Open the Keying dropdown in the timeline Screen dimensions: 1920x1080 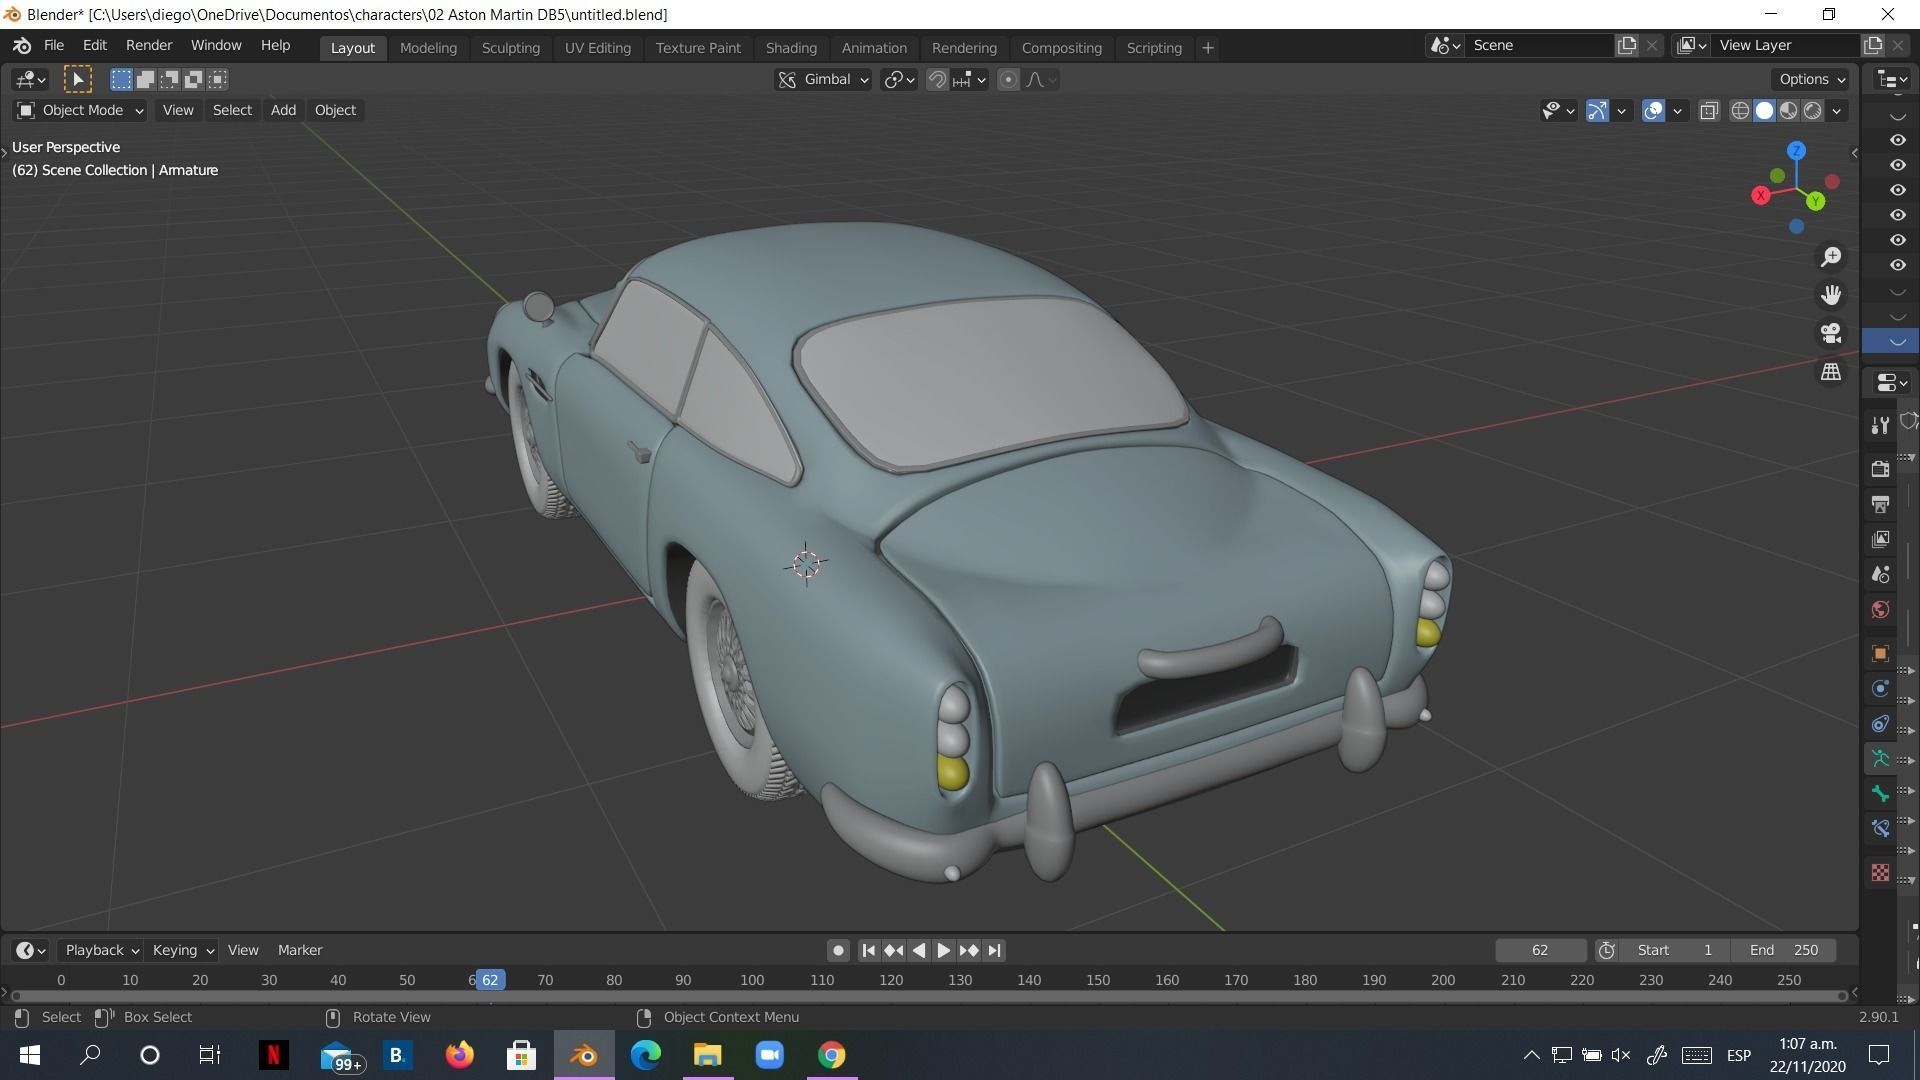[x=182, y=950]
